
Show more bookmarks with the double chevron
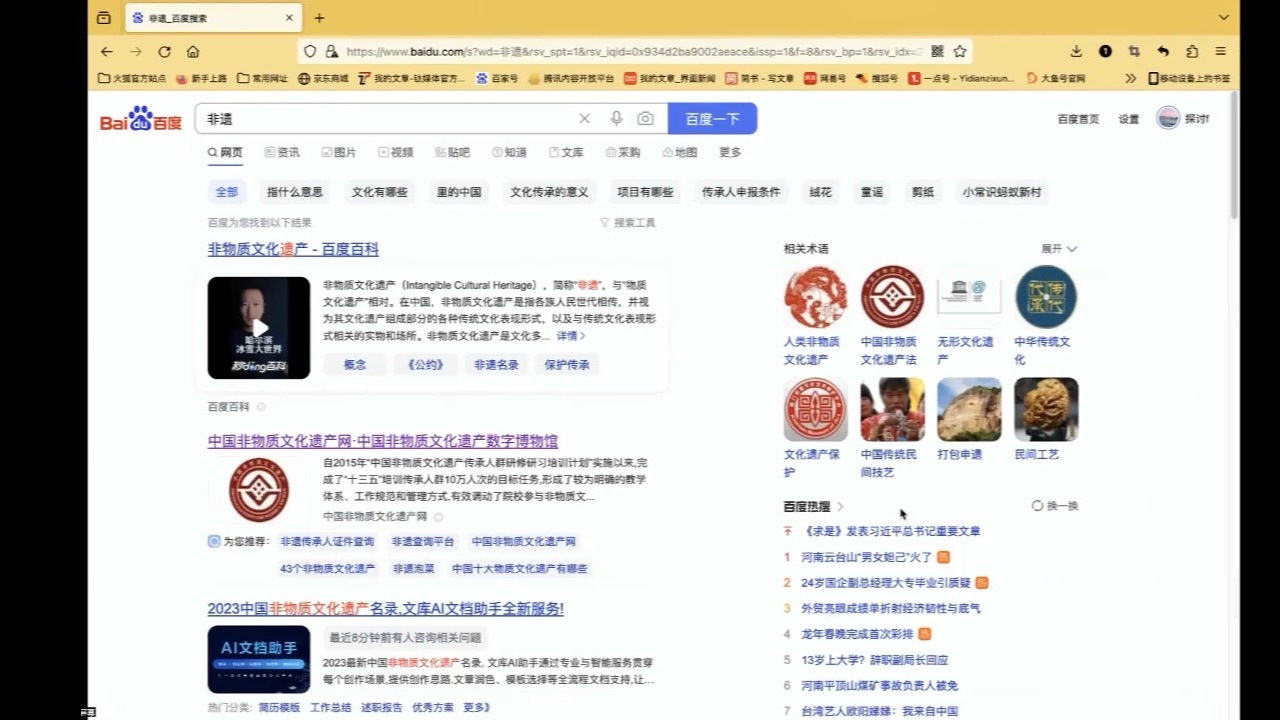(x=1130, y=78)
